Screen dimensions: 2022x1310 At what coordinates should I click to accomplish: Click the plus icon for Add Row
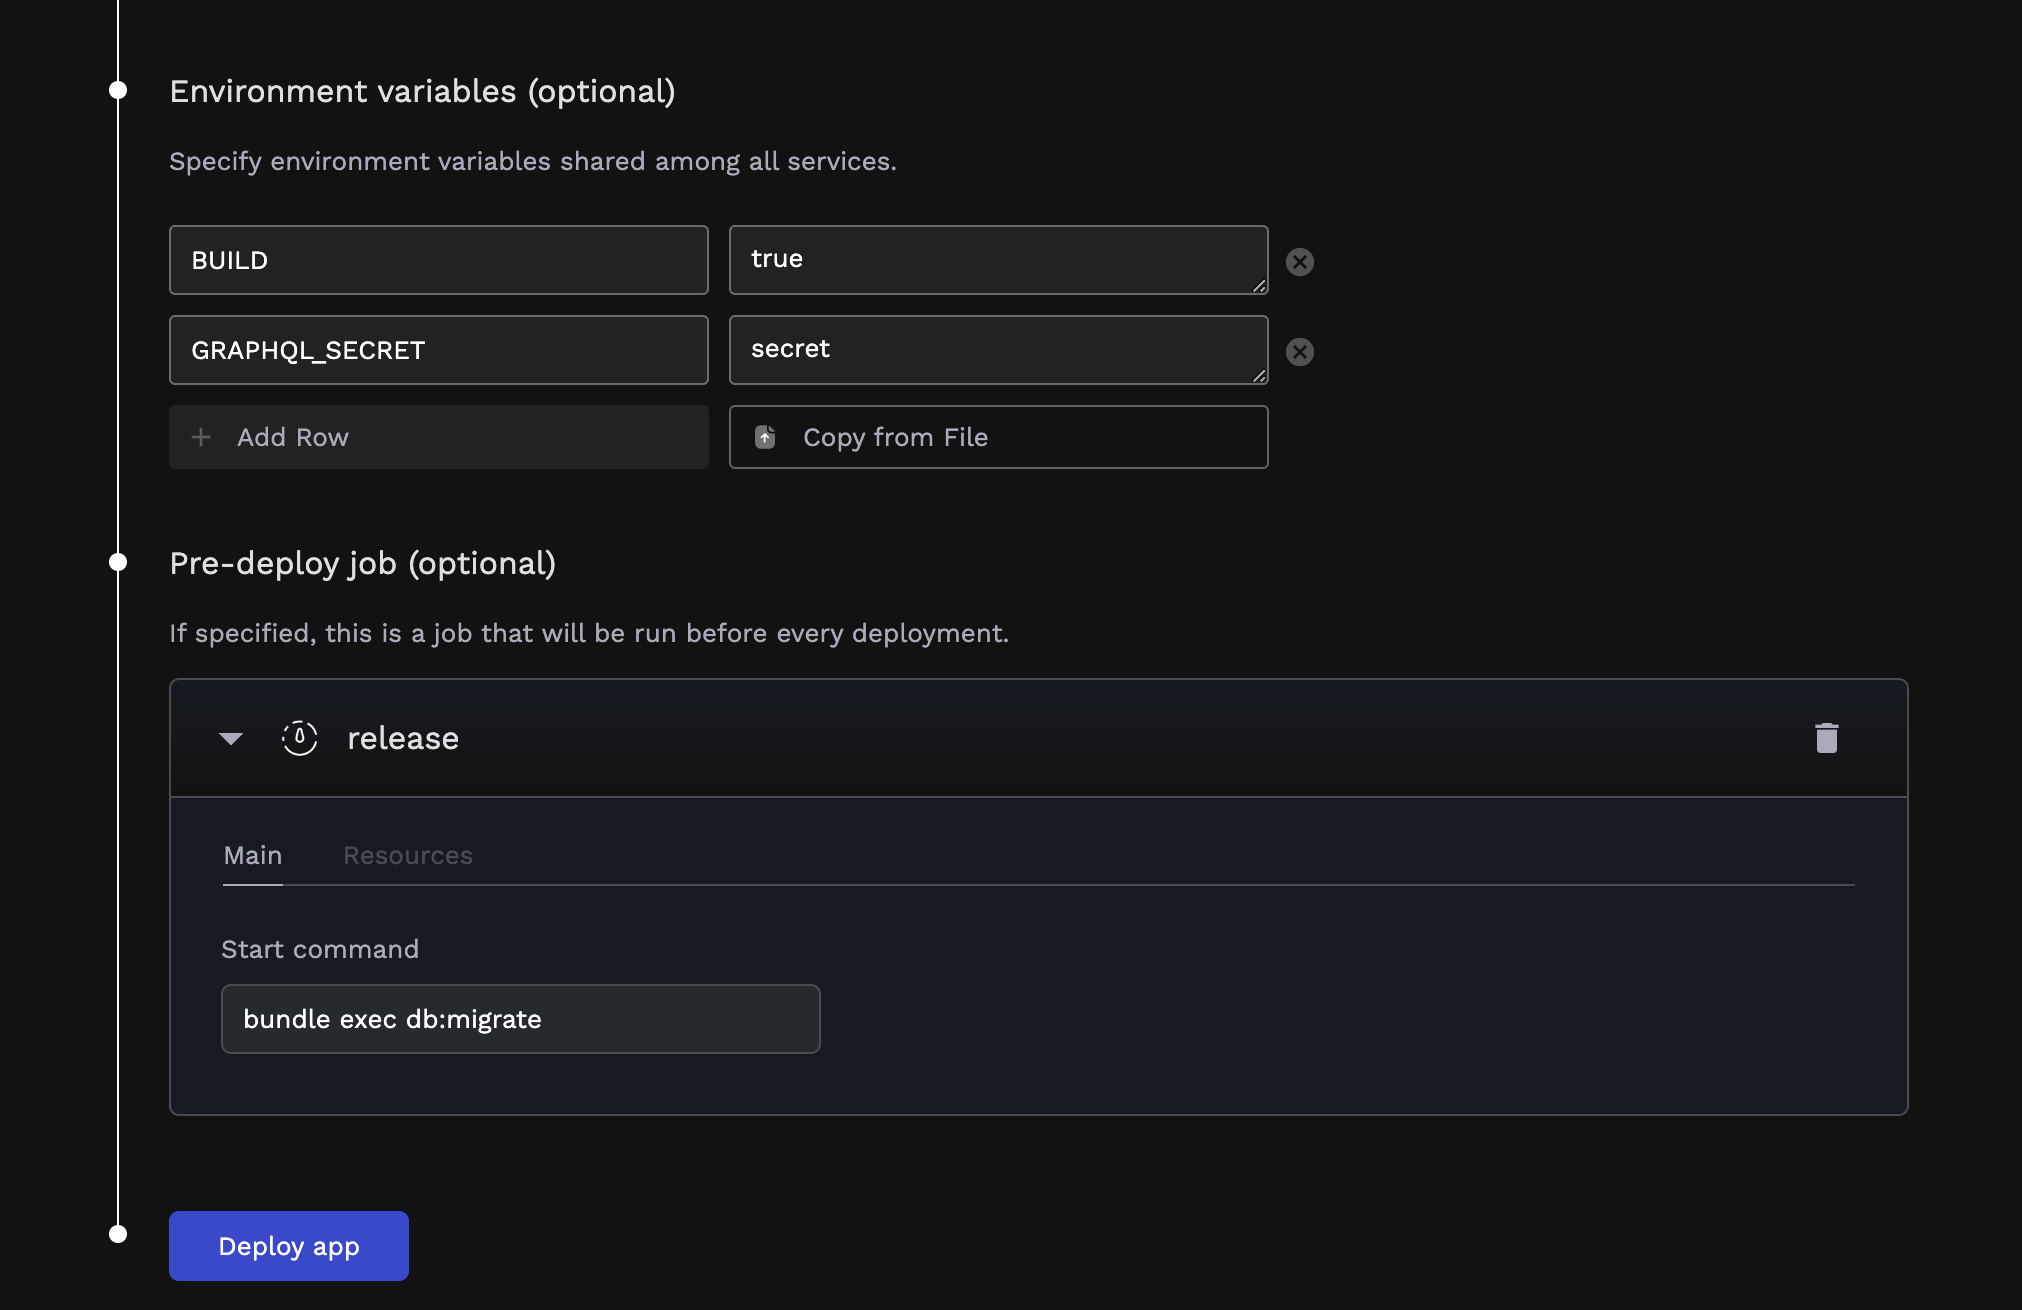tap(201, 437)
